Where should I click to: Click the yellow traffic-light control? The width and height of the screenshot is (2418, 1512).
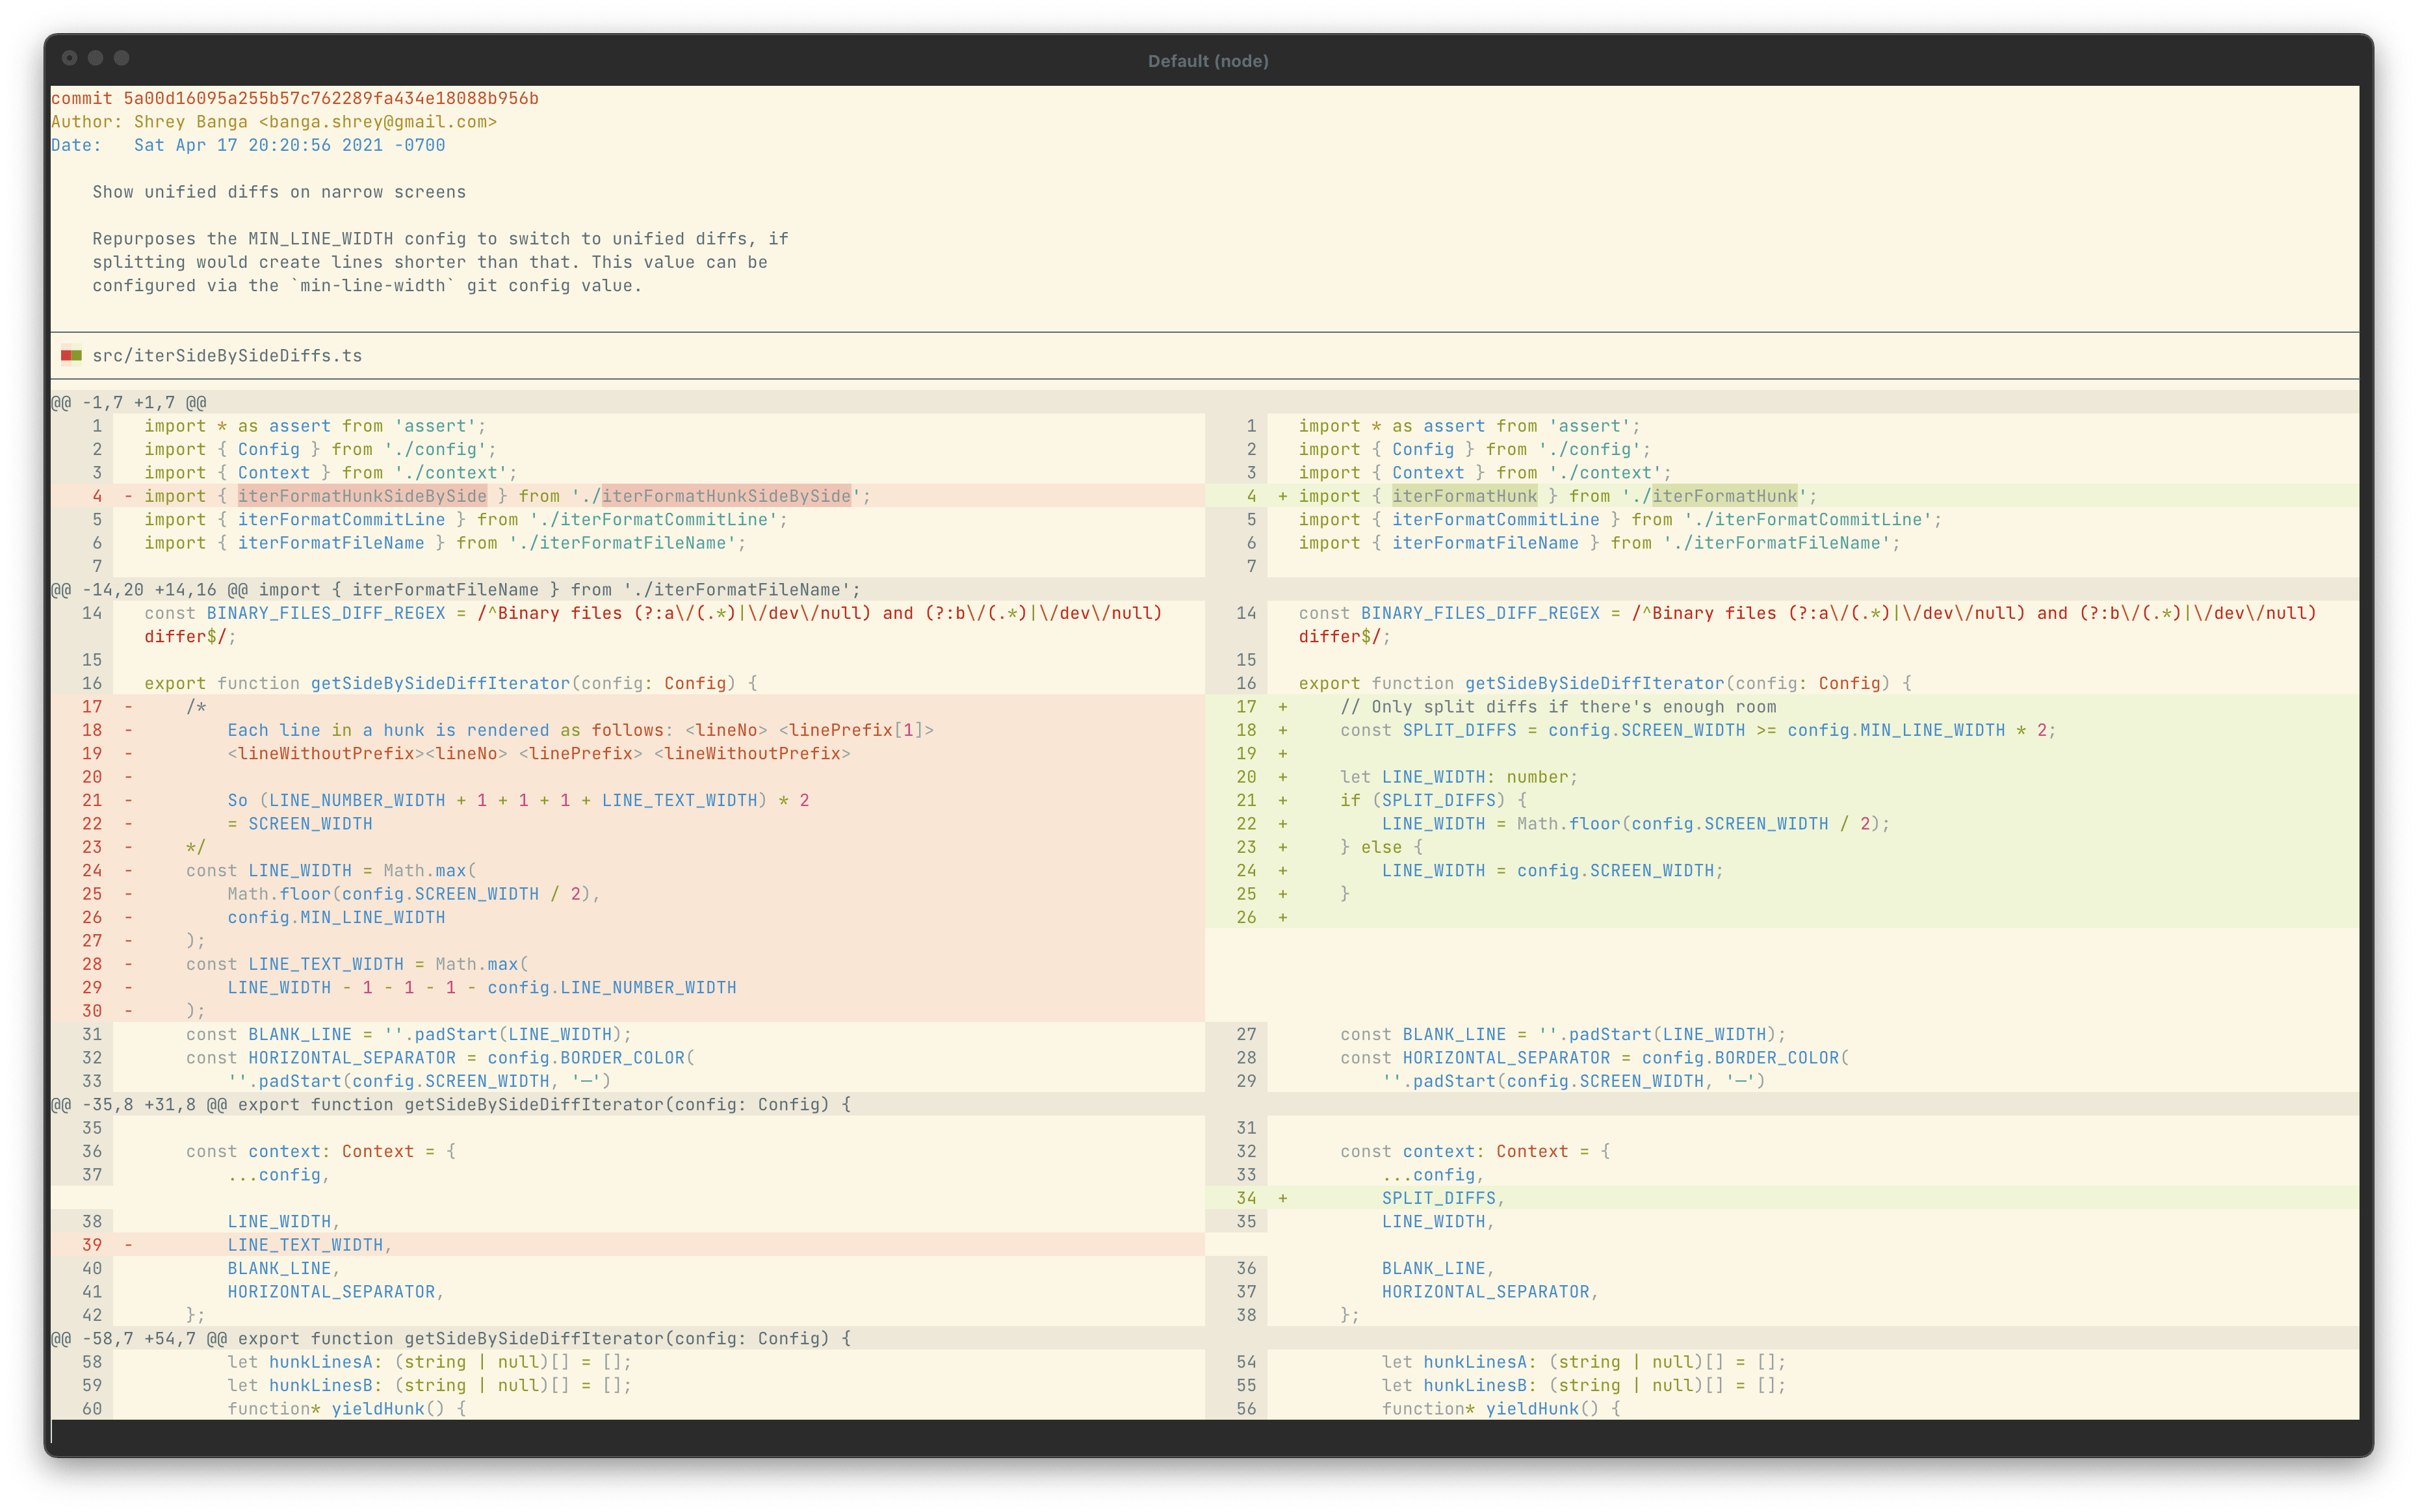95,58
